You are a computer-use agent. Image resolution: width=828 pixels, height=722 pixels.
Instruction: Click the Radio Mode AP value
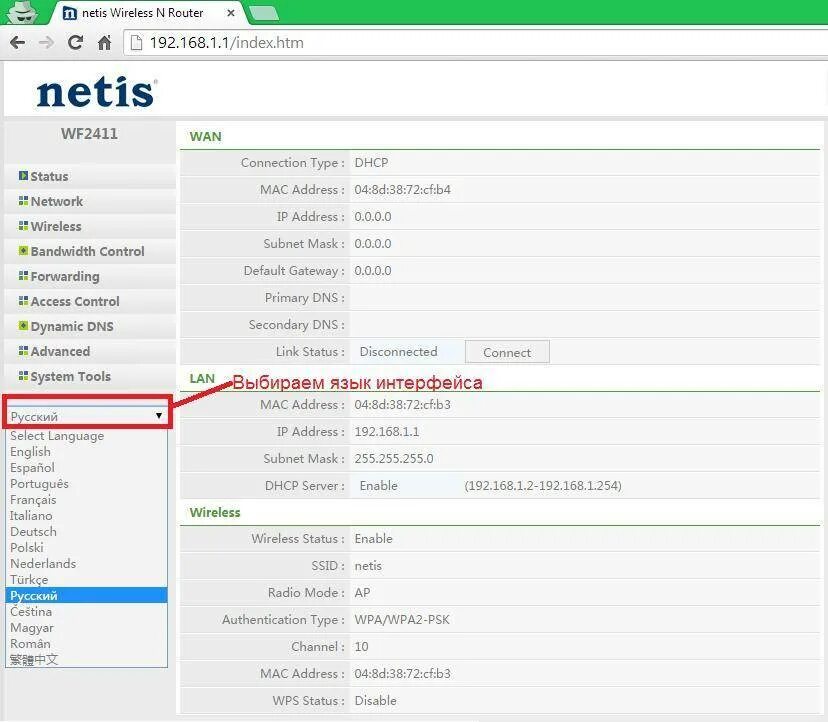click(362, 593)
